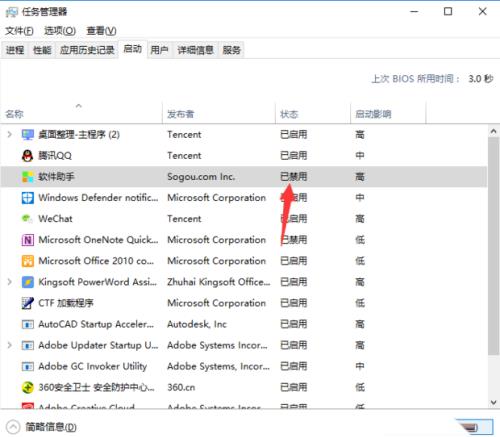The height and width of the screenshot is (437, 500).
Task: Select the Windows Defender notification row
Action: pyautogui.click(x=244, y=198)
